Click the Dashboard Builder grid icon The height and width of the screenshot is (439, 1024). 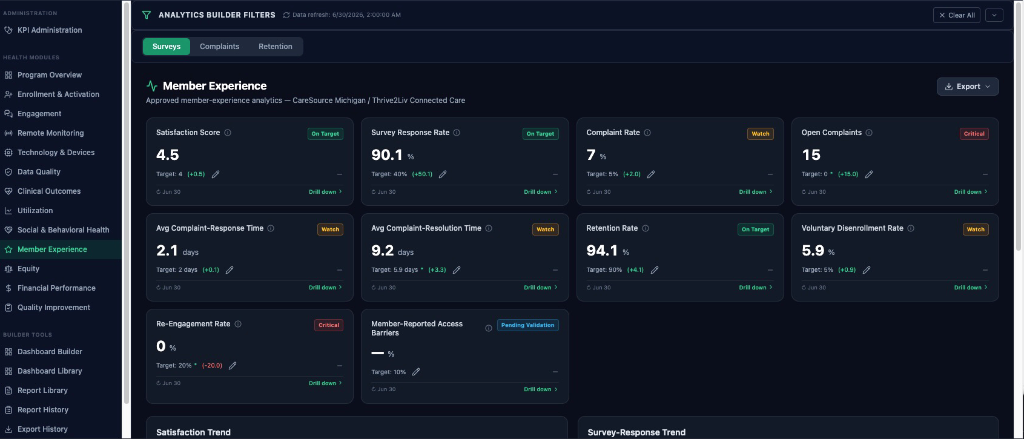tap(8, 351)
